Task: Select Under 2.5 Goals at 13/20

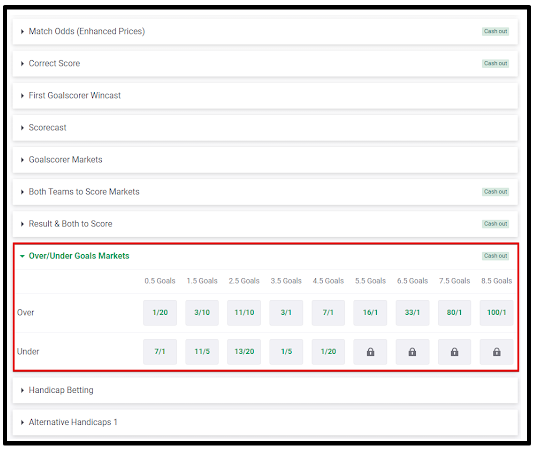Action: click(x=244, y=352)
